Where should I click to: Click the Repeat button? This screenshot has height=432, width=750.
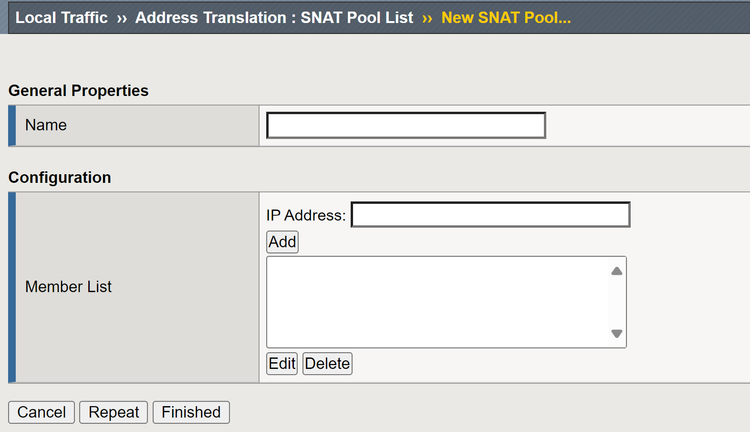tap(113, 412)
